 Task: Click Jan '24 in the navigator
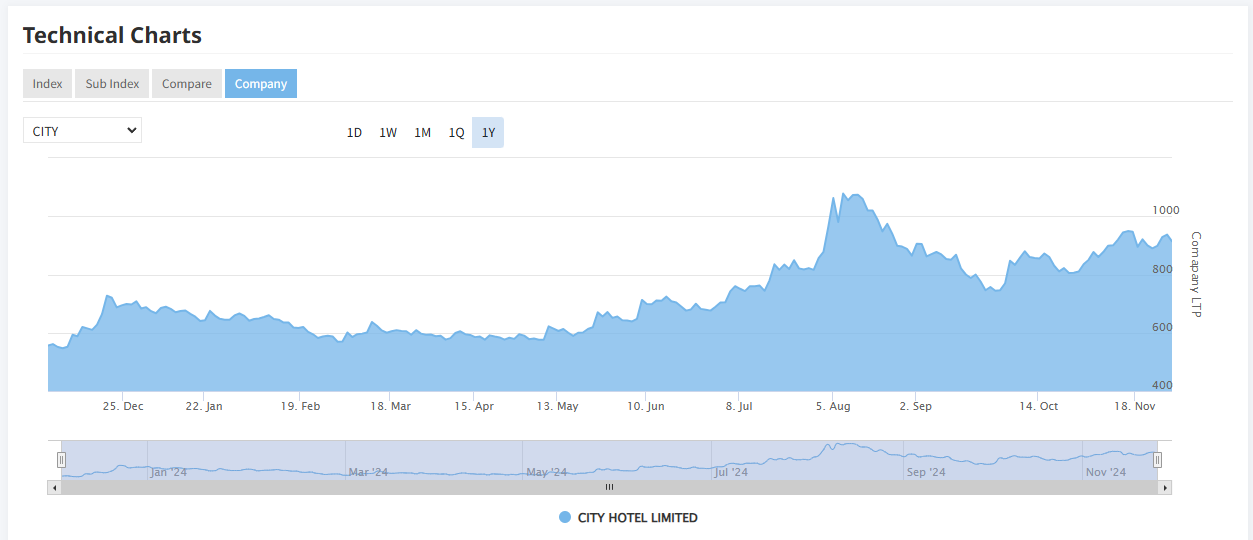pos(168,472)
